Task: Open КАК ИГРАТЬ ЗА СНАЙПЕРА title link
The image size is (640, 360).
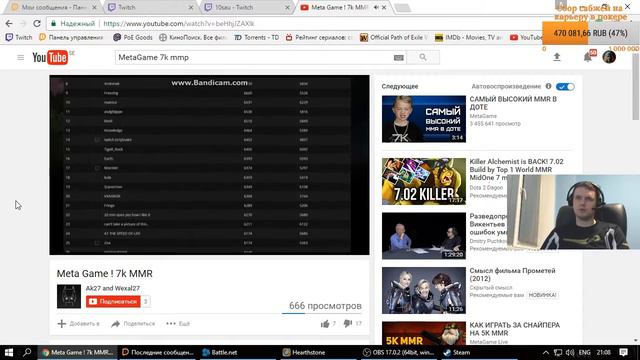Action: coord(515,329)
